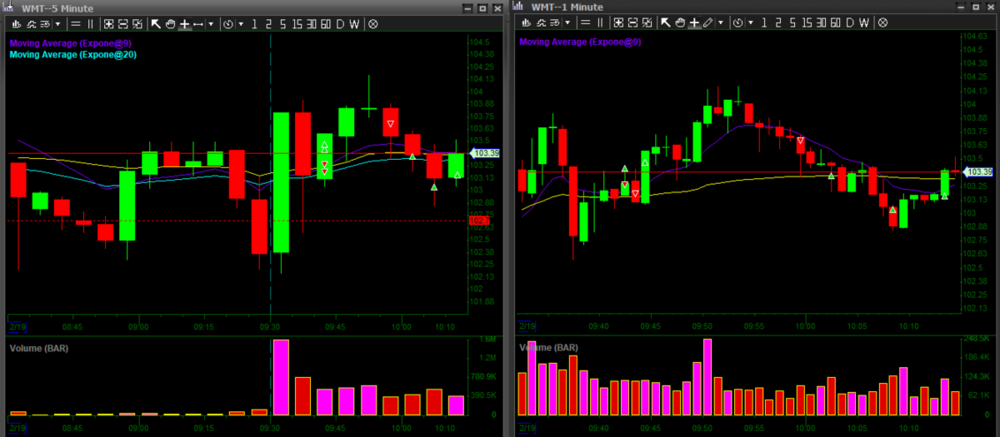Select the hand pan tool in 5 Minute chart
Image resolution: width=1000 pixels, height=437 pixels.
[x=170, y=23]
